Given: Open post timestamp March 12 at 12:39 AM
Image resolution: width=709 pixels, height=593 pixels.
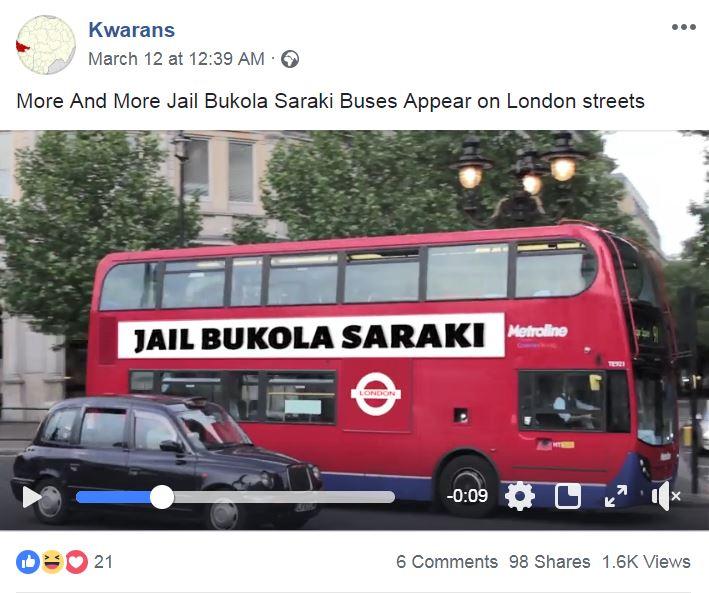Looking at the screenshot, I should (x=176, y=59).
